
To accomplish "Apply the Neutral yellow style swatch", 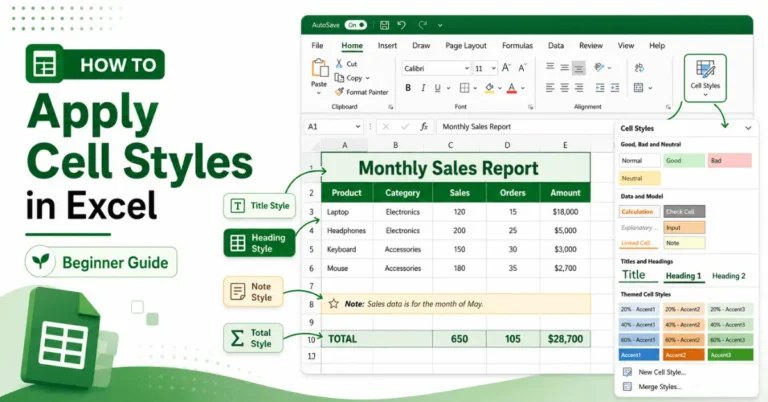I will [x=640, y=178].
